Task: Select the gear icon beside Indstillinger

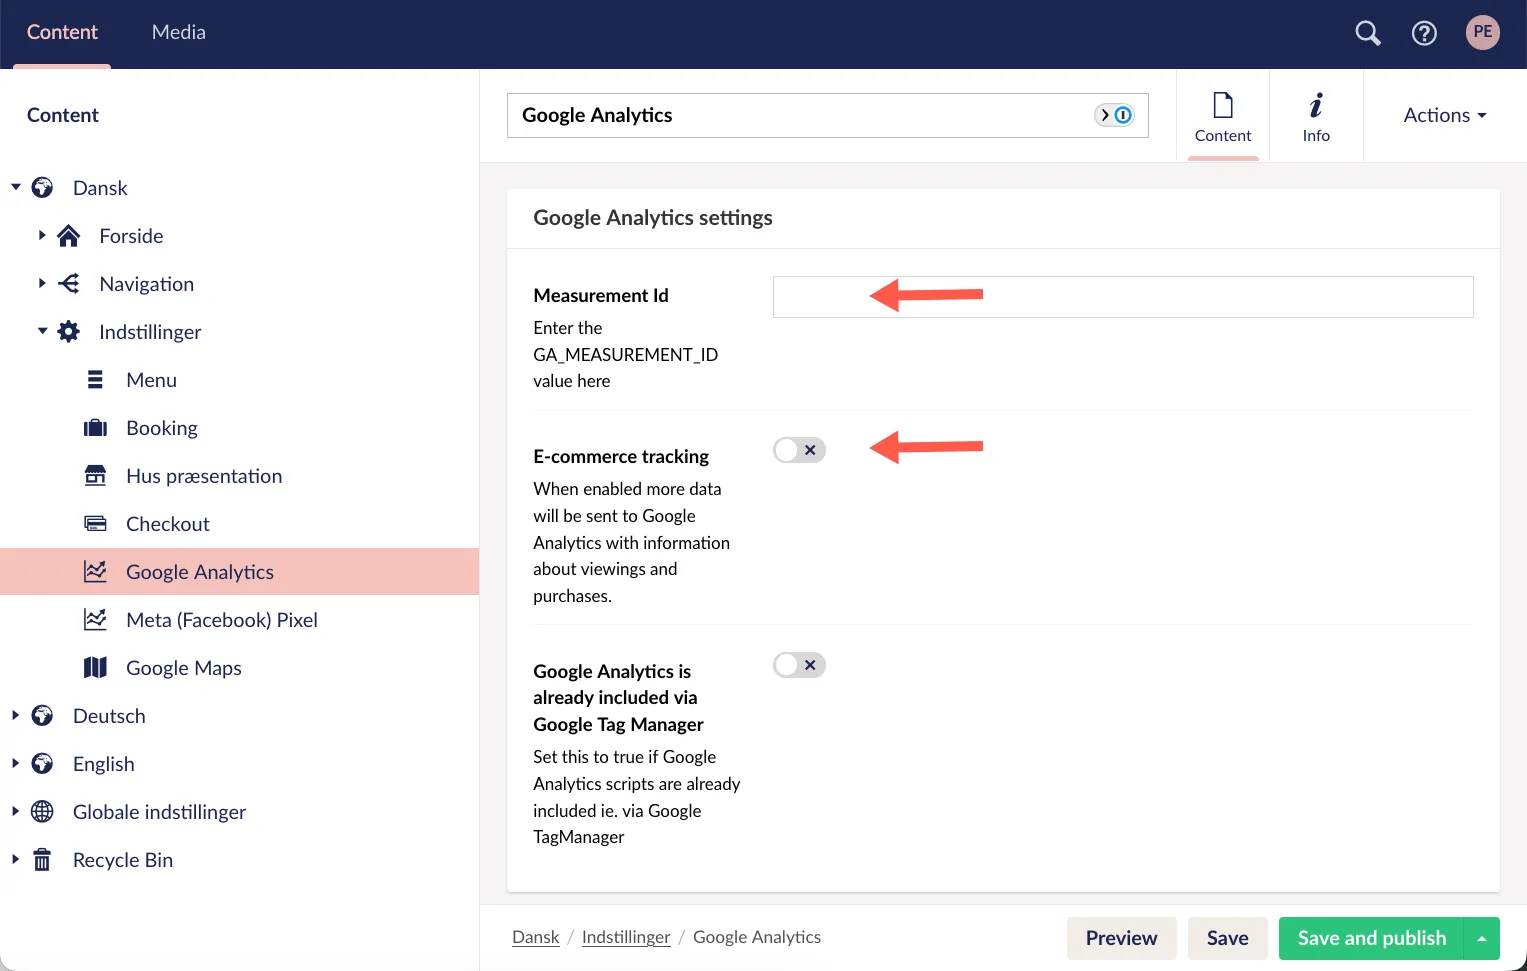Action: [67, 331]
